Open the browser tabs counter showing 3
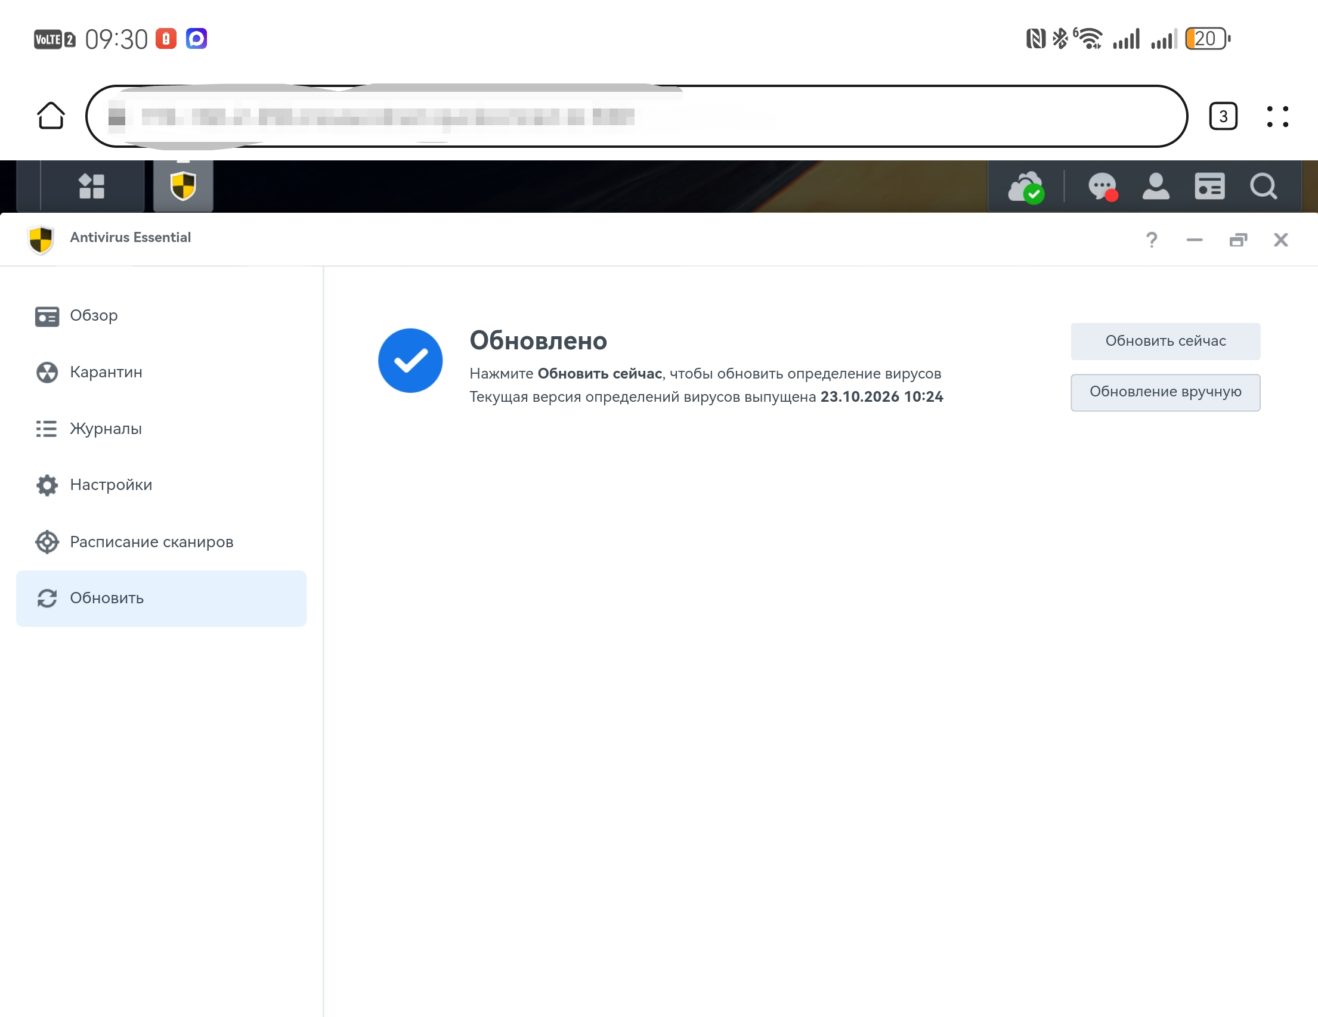The height and width of the screenshot is (1017, 1318). tap(1223, 116)
